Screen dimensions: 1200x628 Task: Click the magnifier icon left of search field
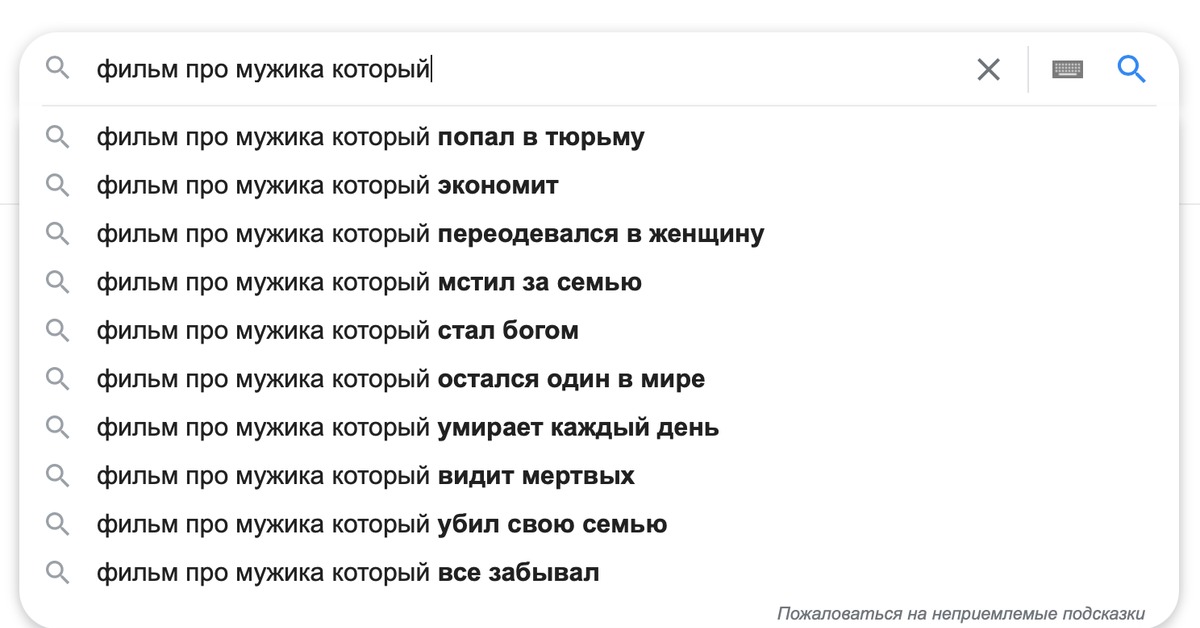tap(58, 68)
